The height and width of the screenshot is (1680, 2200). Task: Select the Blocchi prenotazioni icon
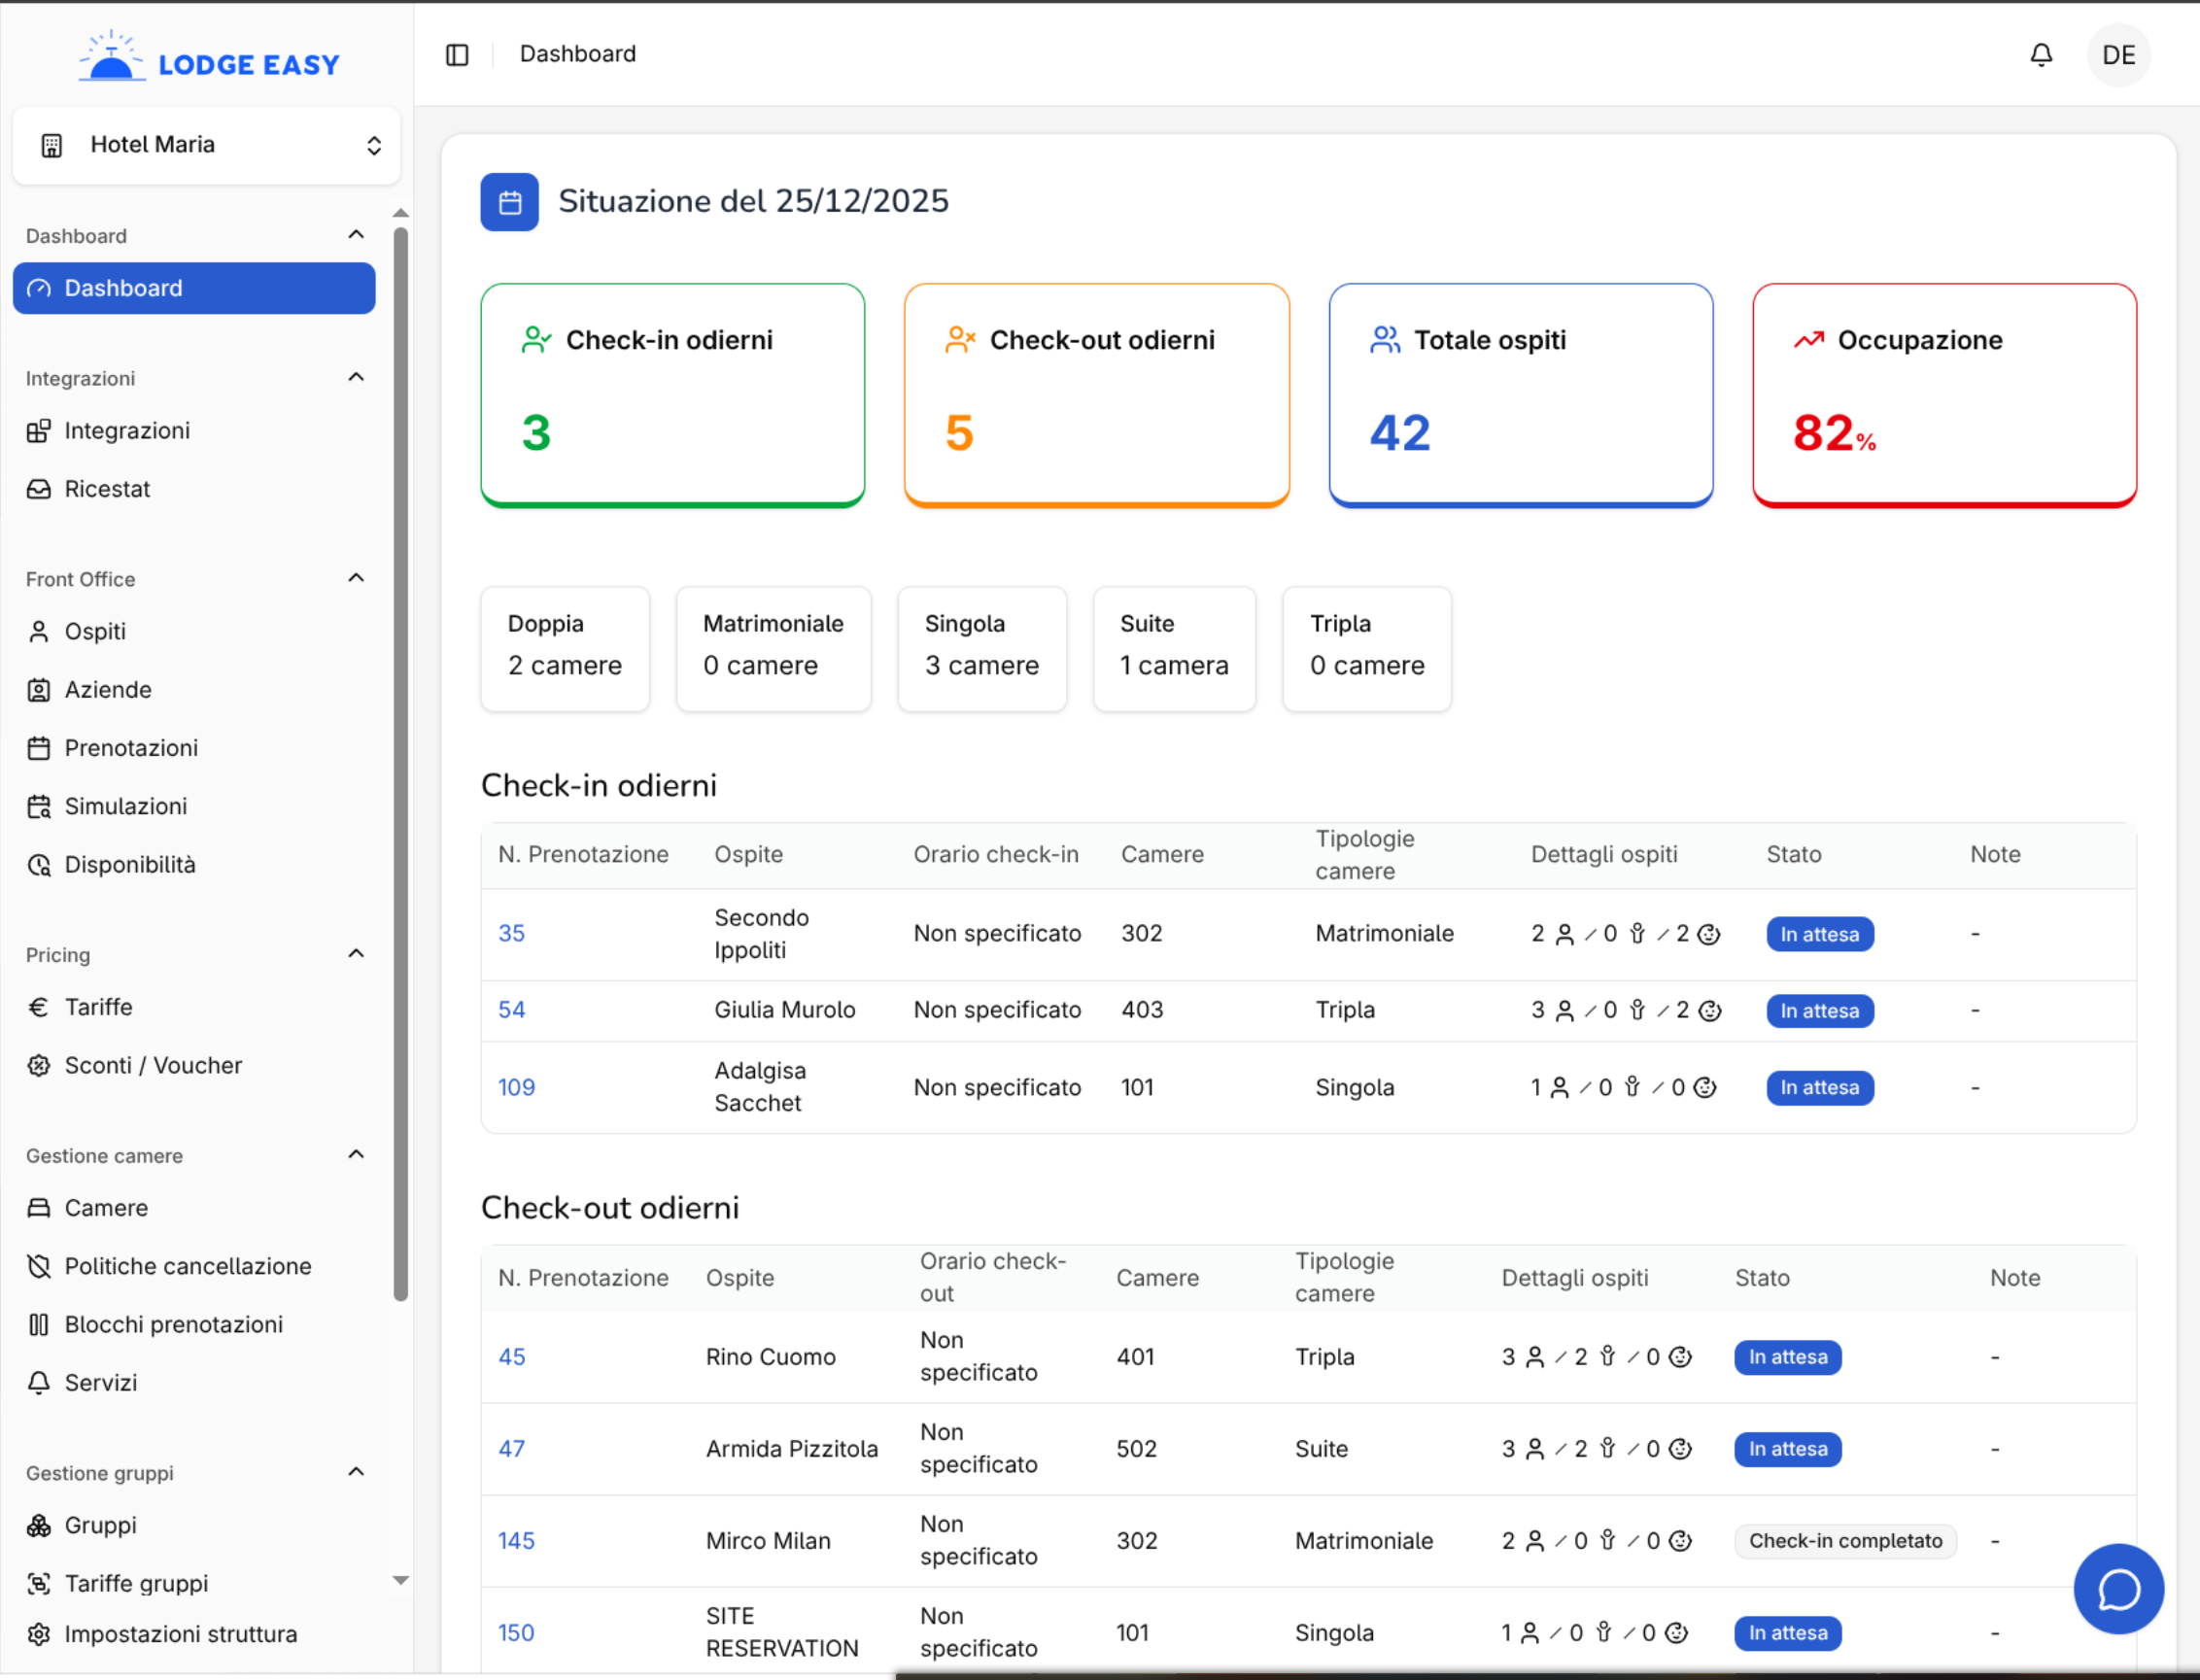(x=39, y=1324)
